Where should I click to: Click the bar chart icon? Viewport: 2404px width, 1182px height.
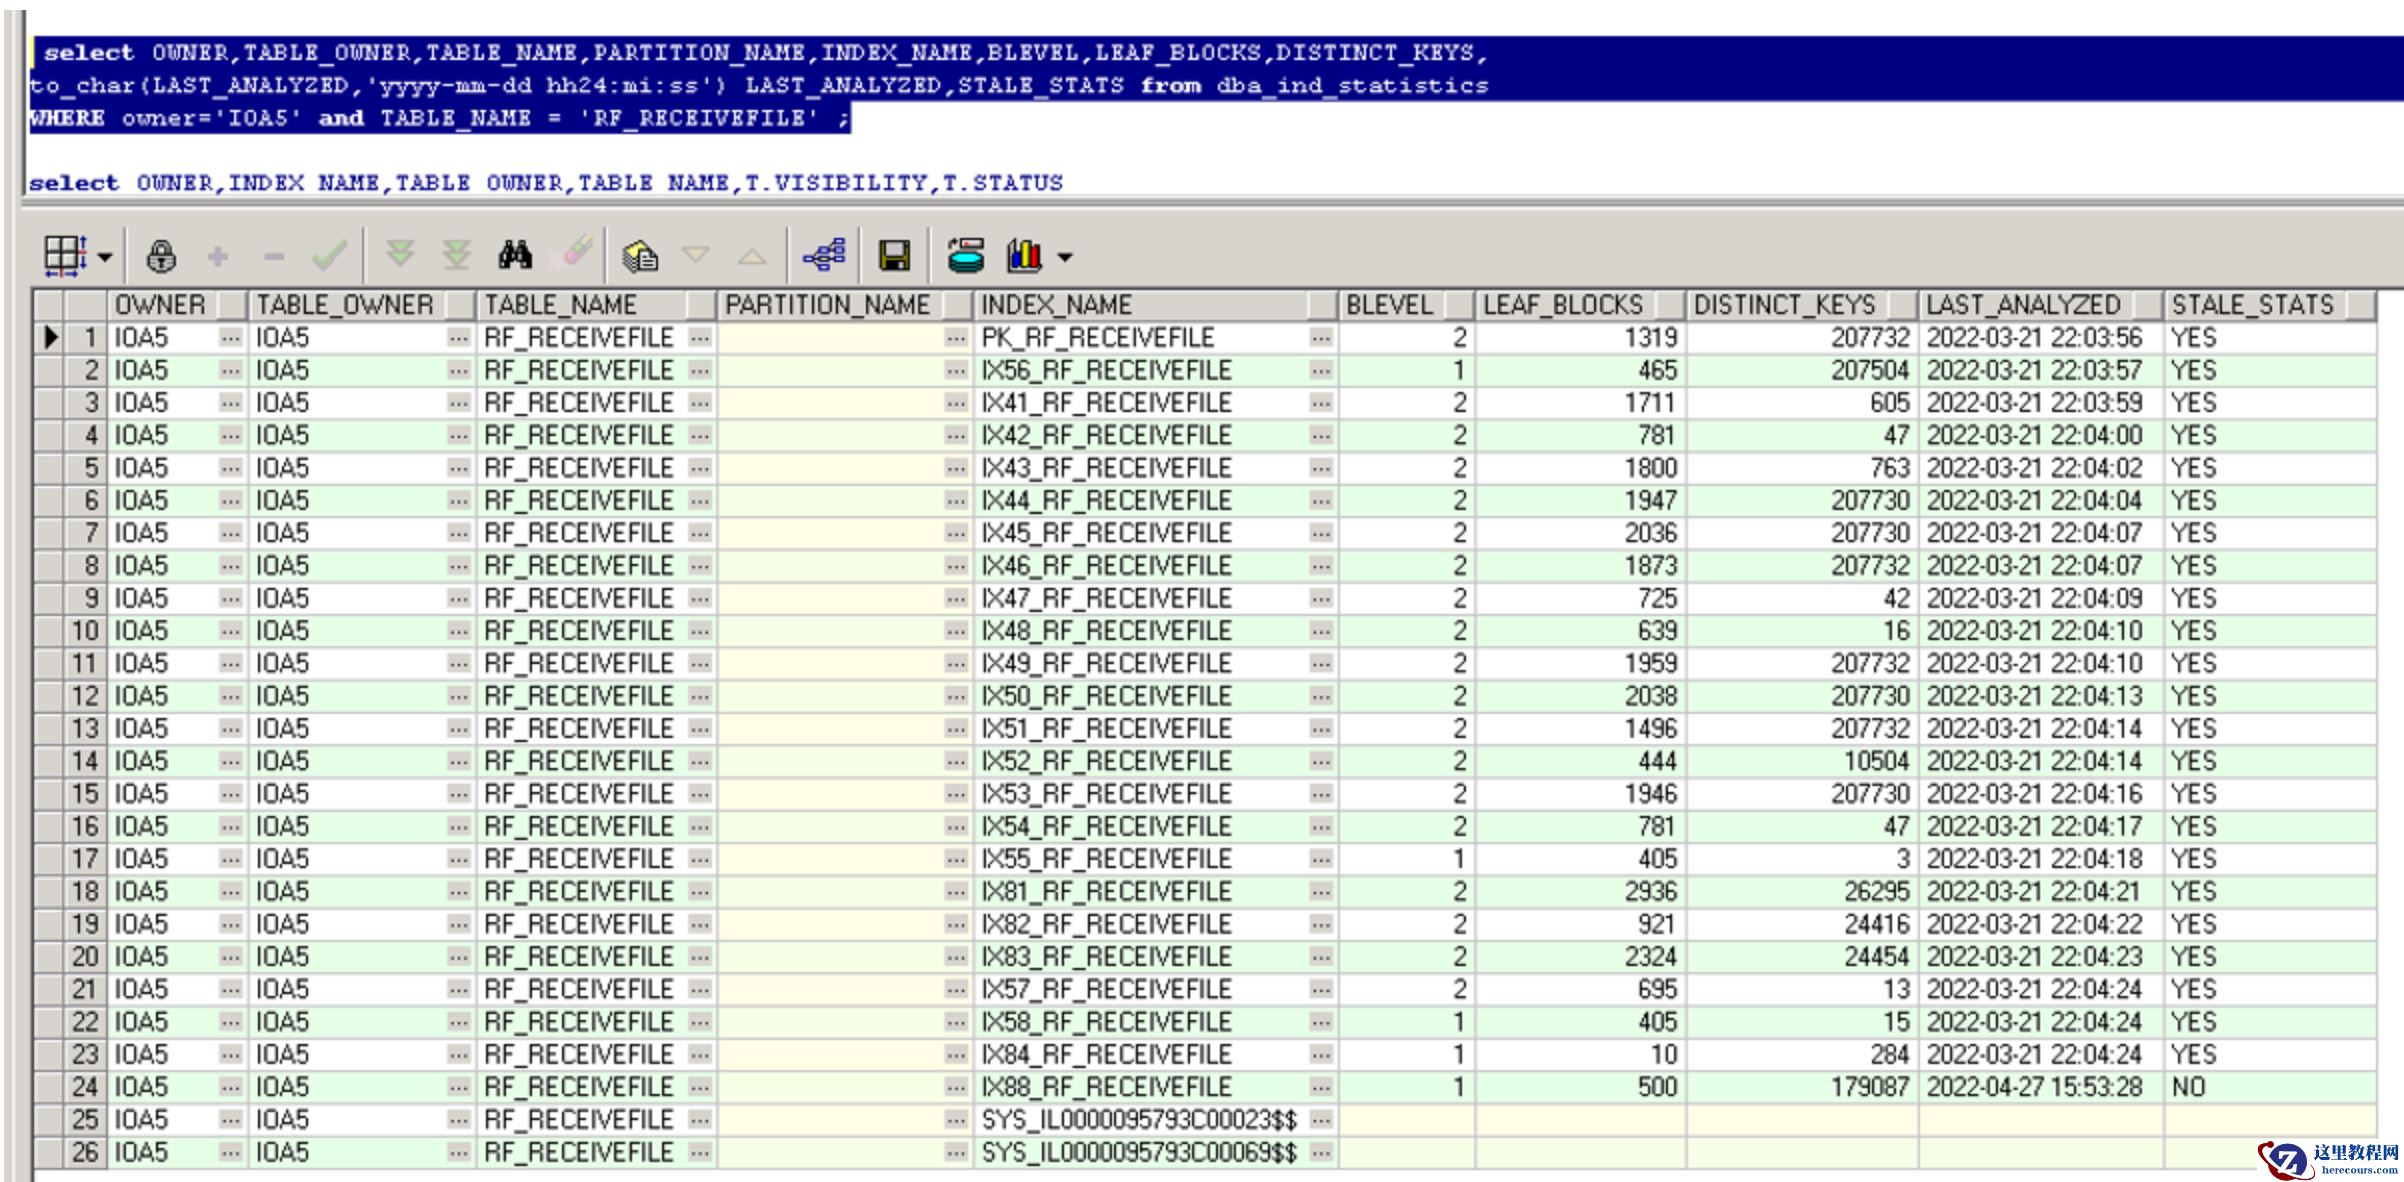1025,256
